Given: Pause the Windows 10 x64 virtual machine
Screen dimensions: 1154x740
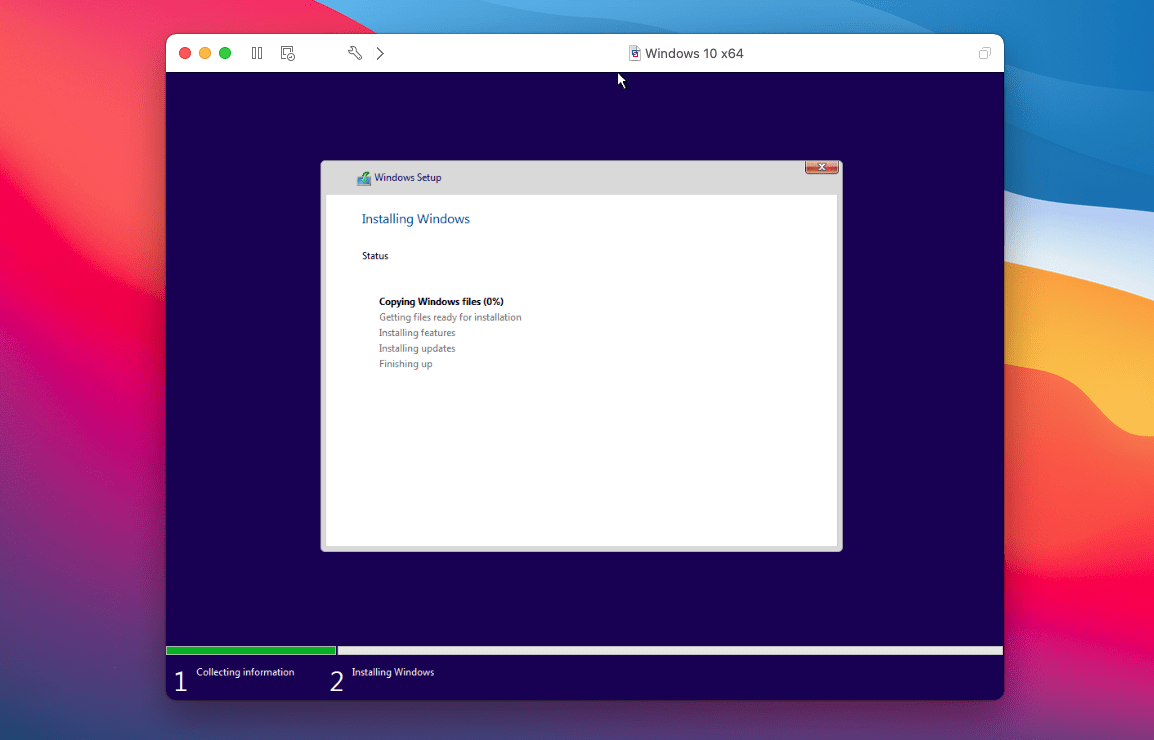Looking at the screenshot, I should (x=257, y=53).
